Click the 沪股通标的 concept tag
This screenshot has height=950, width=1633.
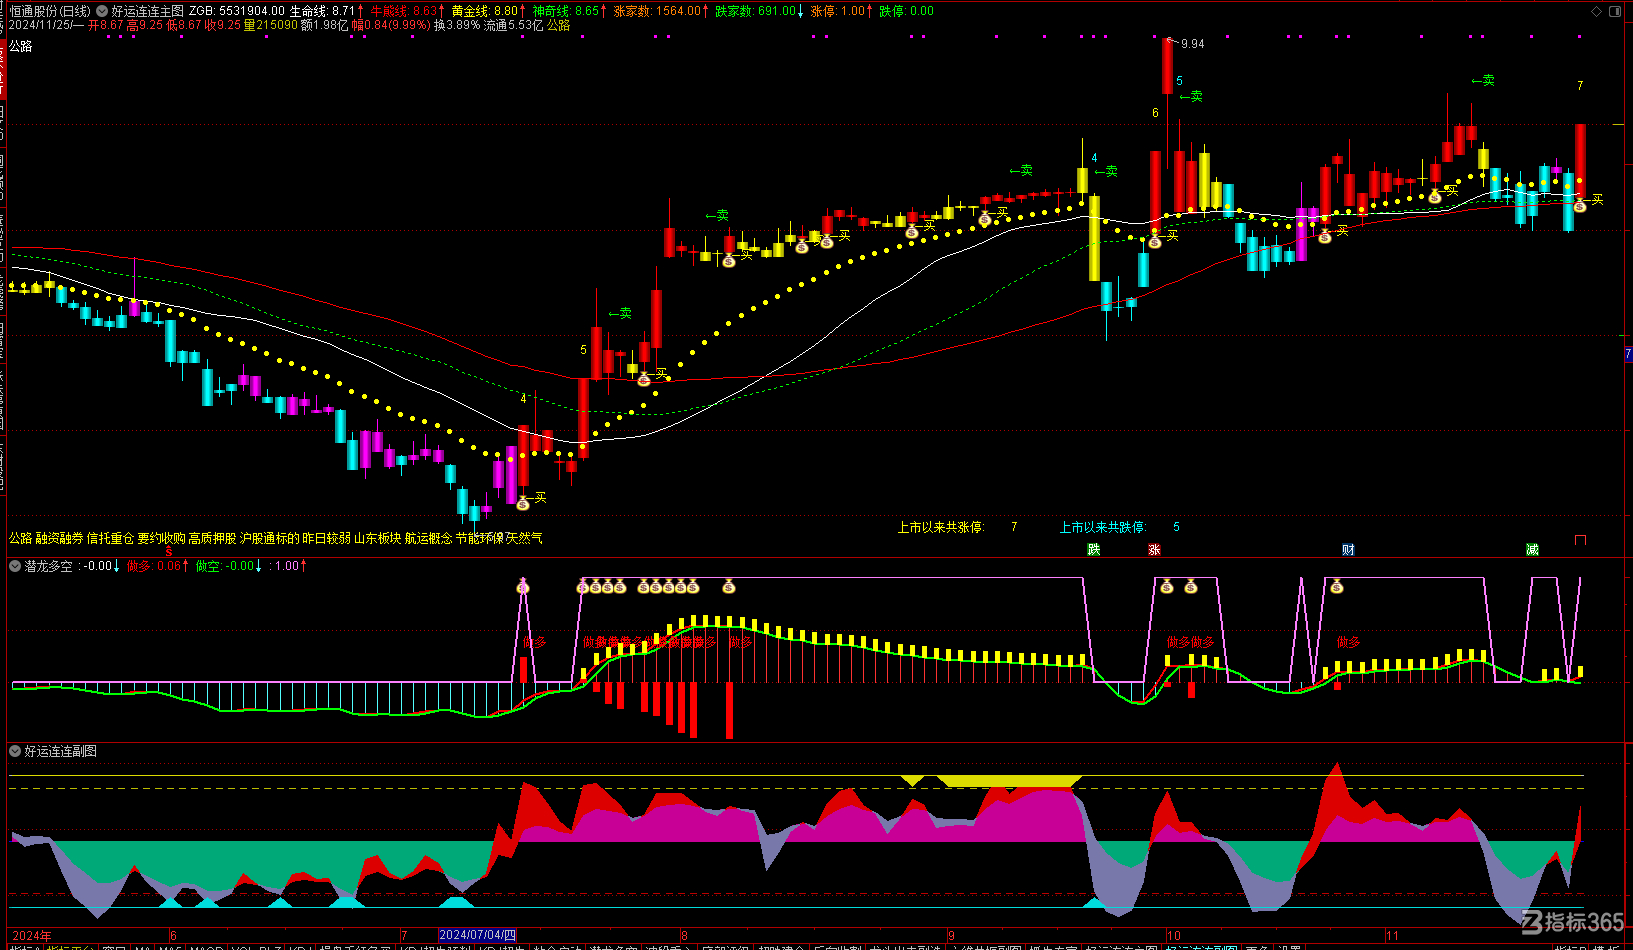(x=270, y=538)
